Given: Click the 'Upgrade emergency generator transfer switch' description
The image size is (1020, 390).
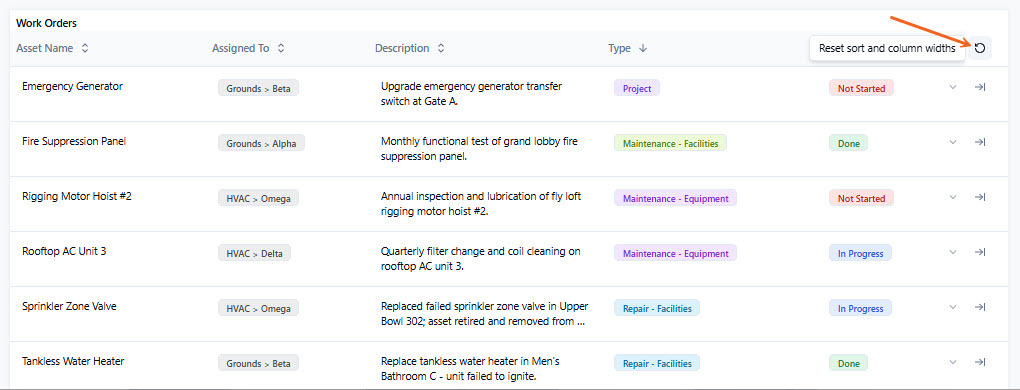Looking at the screenshot, I should tap(472, 94).
